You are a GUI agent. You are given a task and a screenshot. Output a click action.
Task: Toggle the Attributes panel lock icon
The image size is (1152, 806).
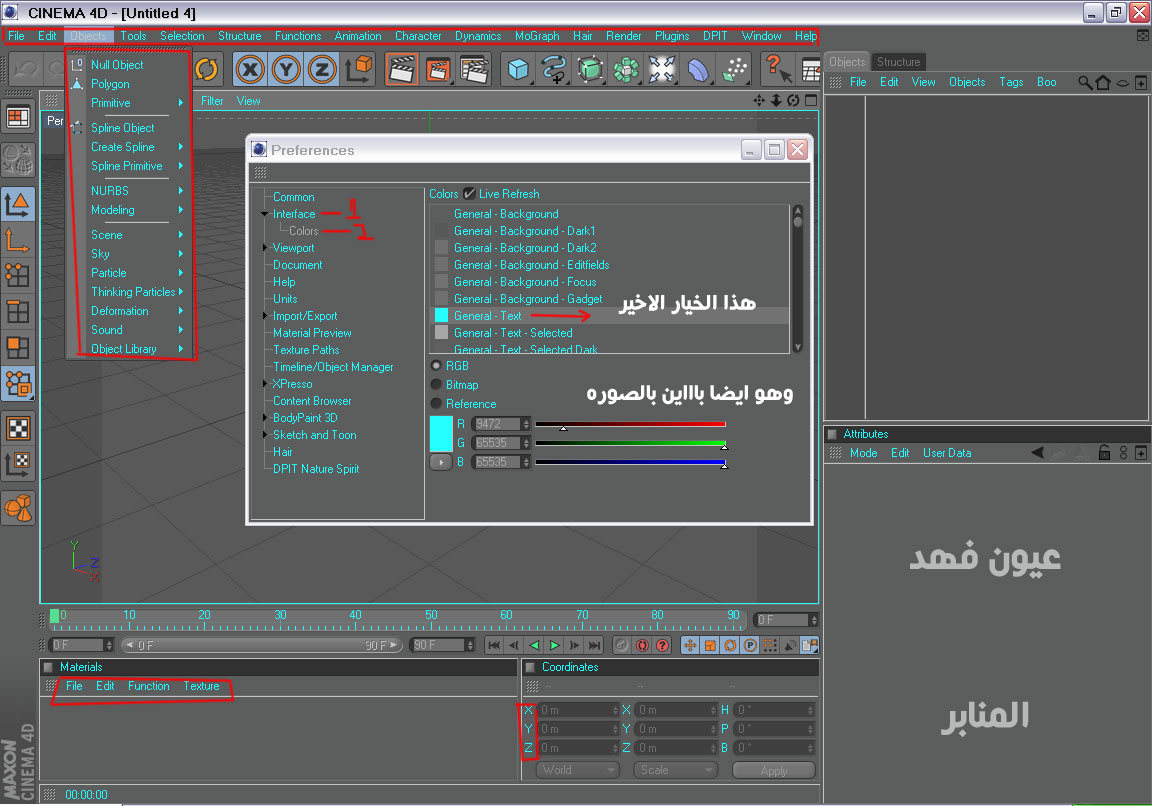click(1104, 453)
